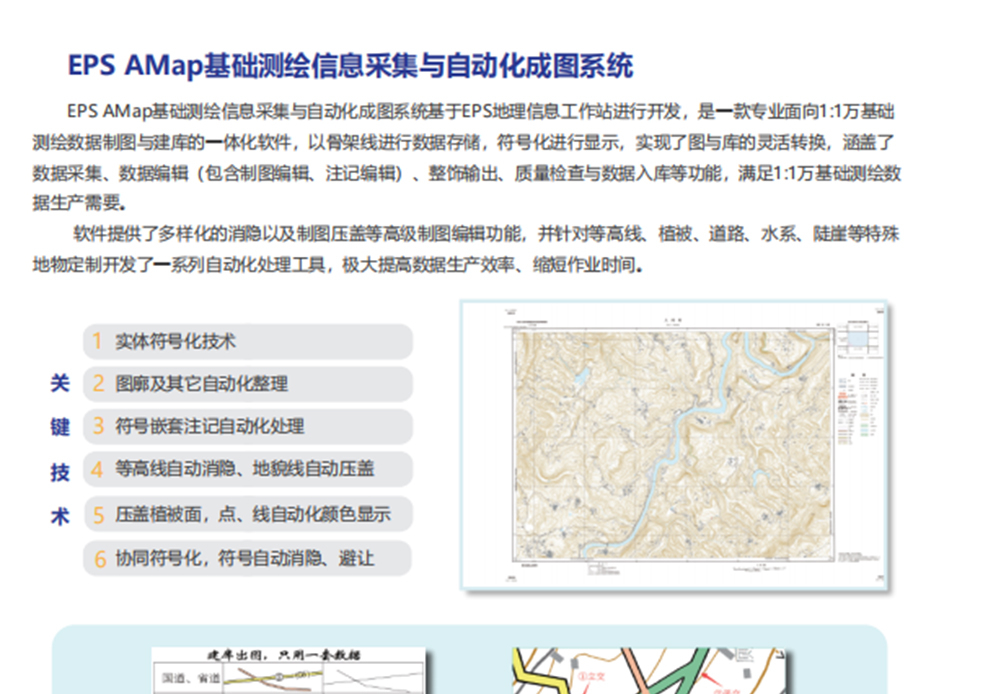Viewport: 1000px width, 694px height.
Task: Click the title EPS AMap基础测绘信息采集与自动化成图系统
Action: click(350, 66)
